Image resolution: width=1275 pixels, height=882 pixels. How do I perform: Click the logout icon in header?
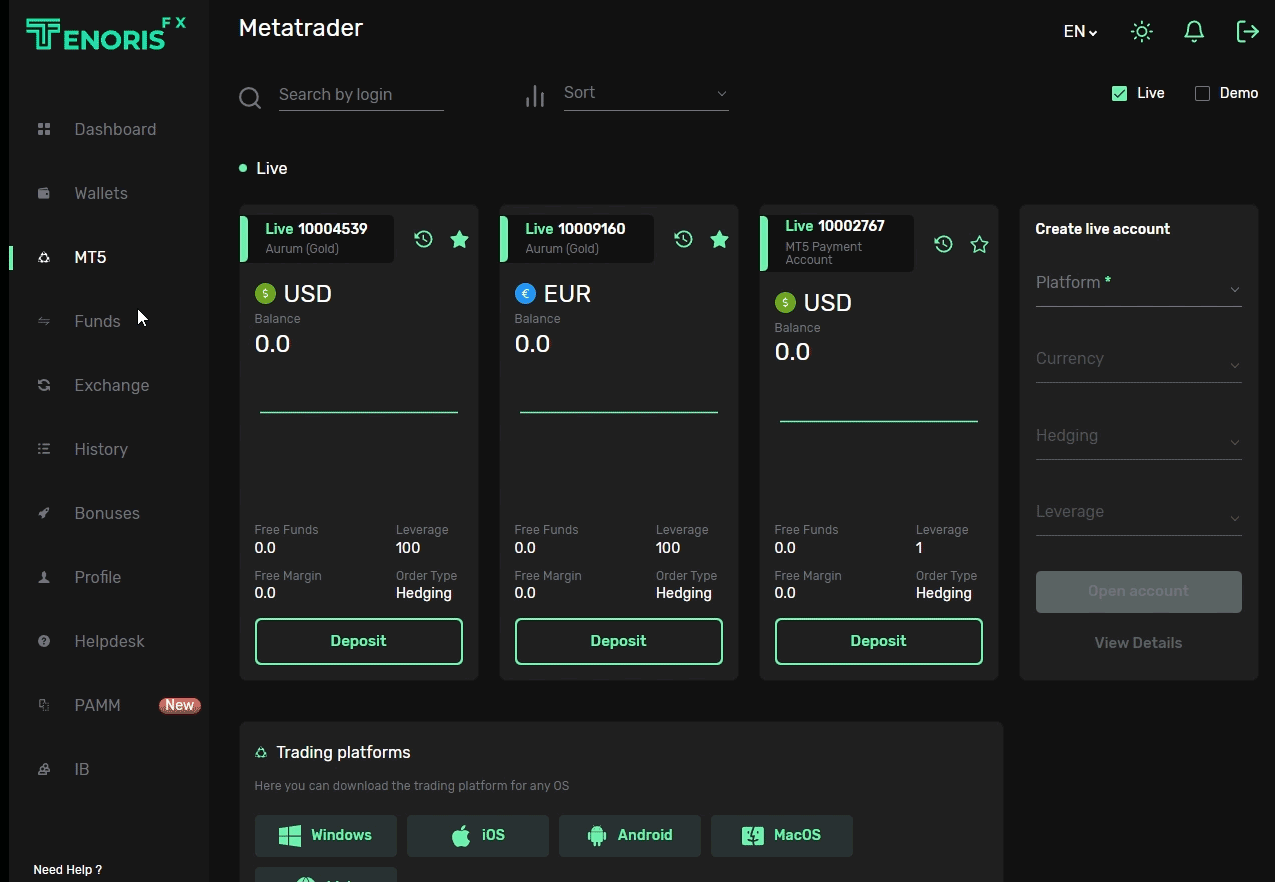coord(1247,32)
